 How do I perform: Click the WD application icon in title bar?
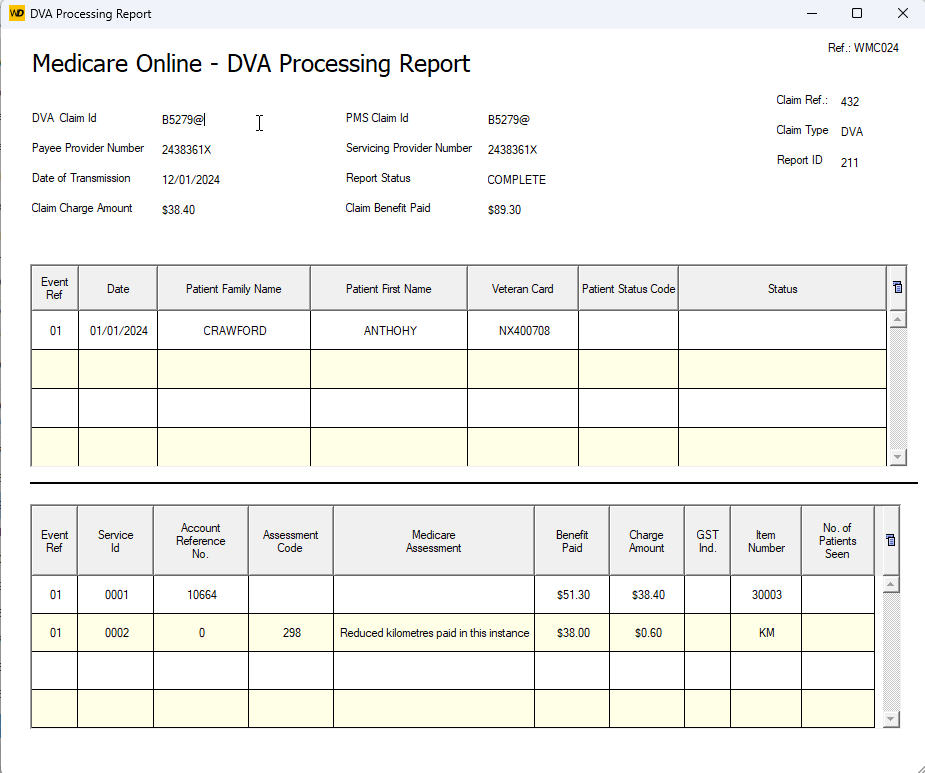(17, 13)
